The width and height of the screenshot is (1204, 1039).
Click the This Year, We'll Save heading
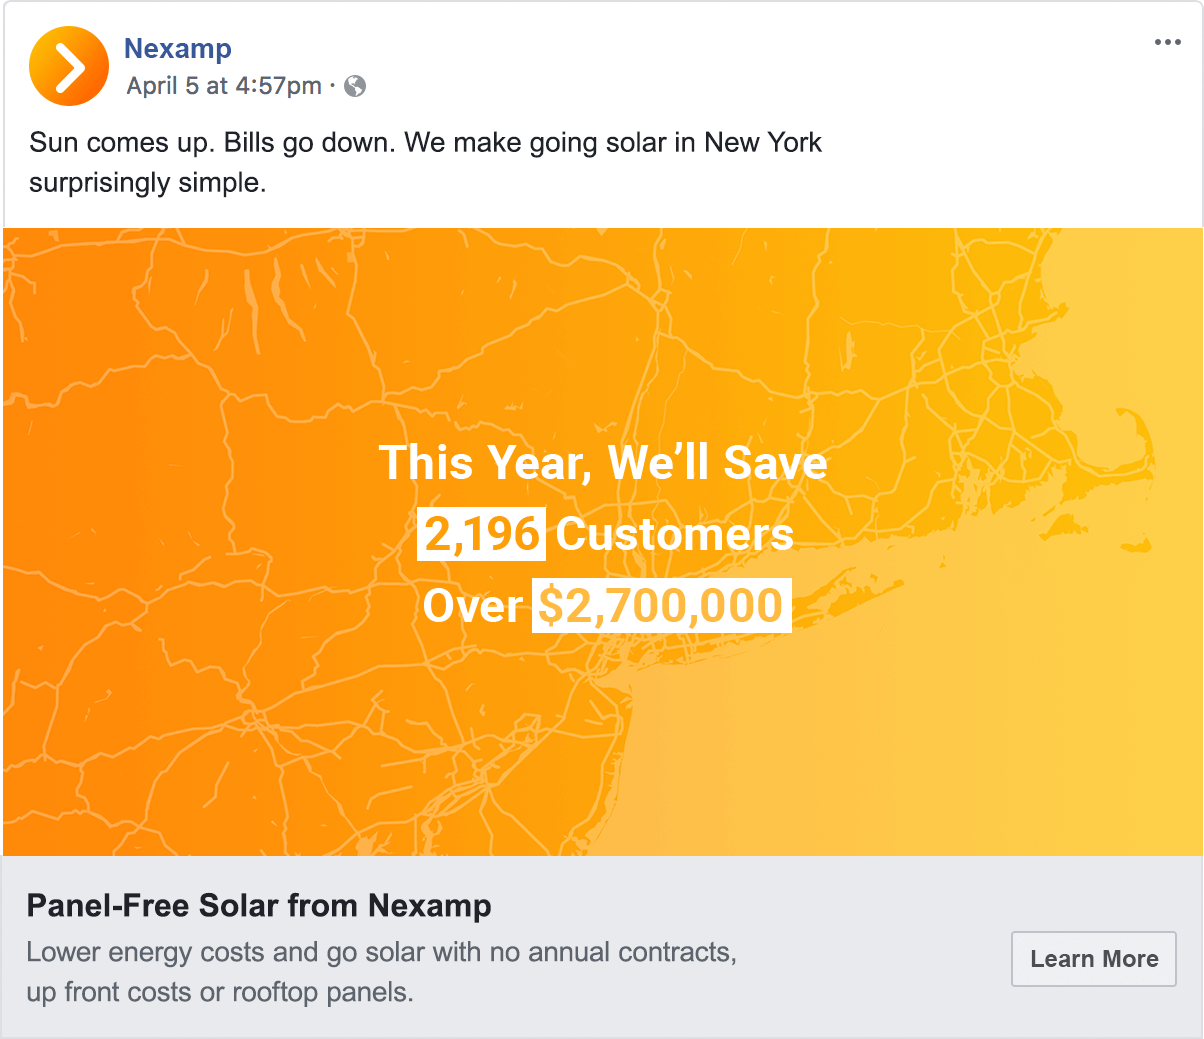[603, 463]
